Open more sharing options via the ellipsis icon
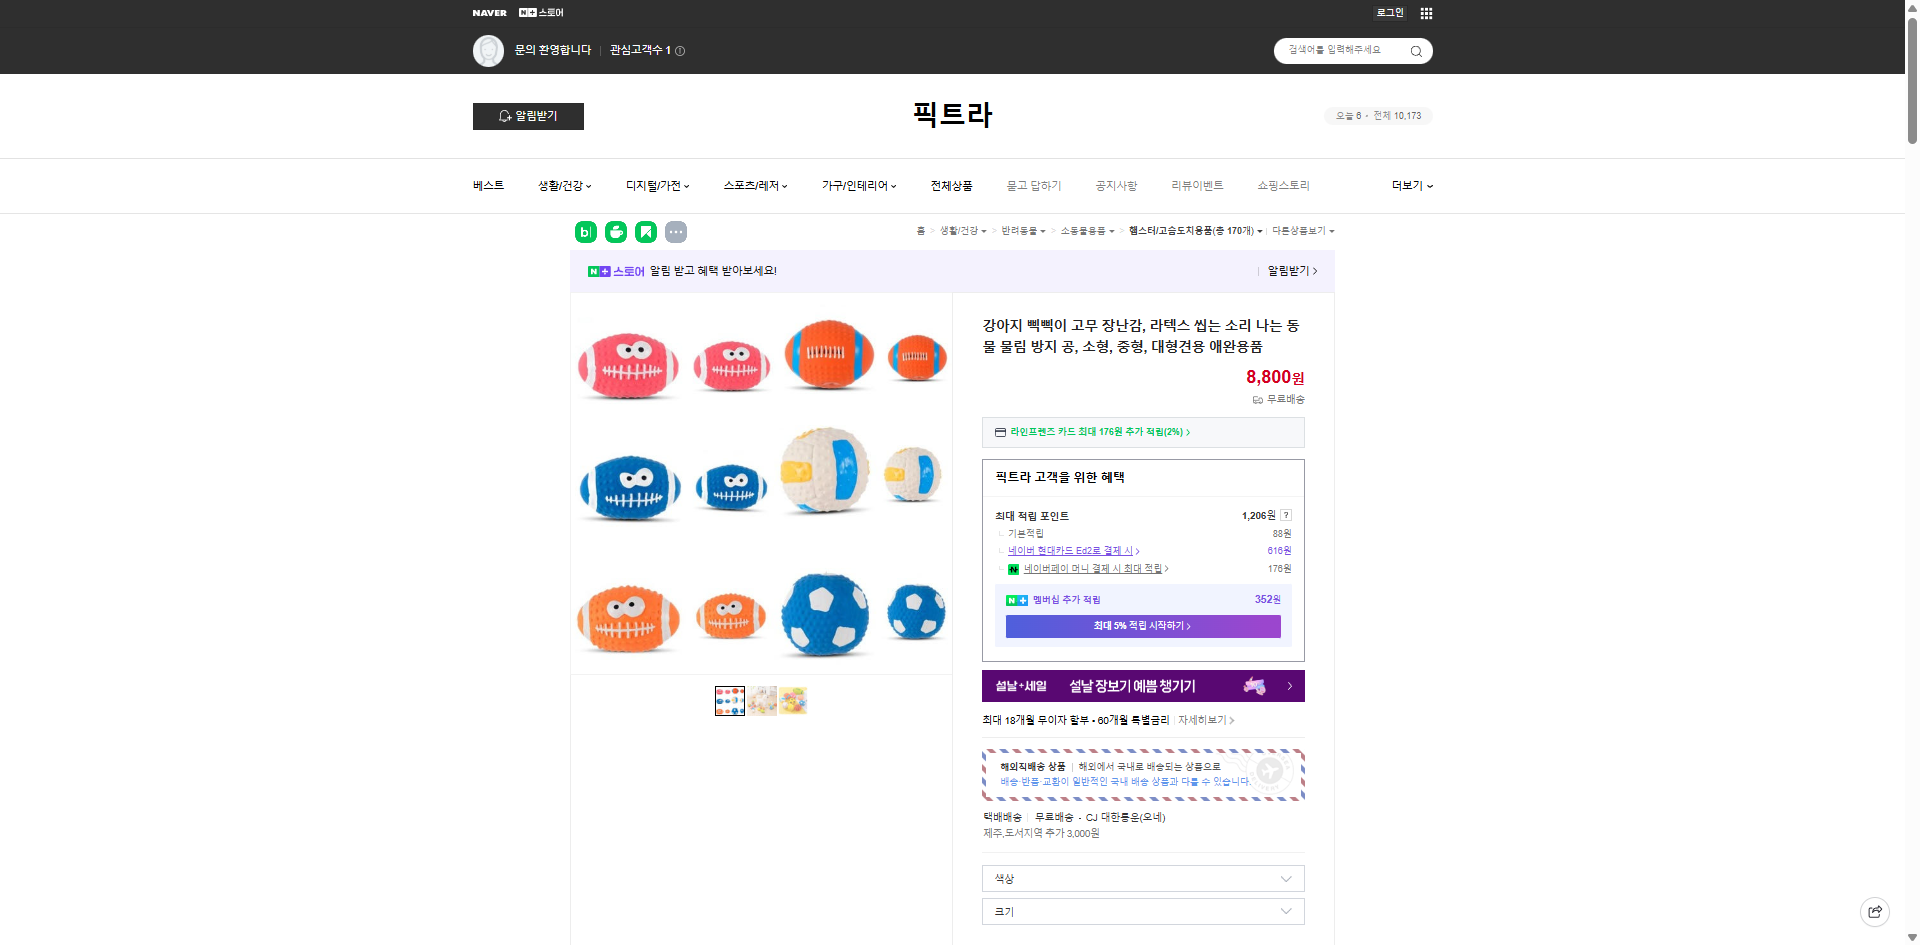Viewport: 1920px width, 945px height. pyautogui.click(x=677, y=232)
